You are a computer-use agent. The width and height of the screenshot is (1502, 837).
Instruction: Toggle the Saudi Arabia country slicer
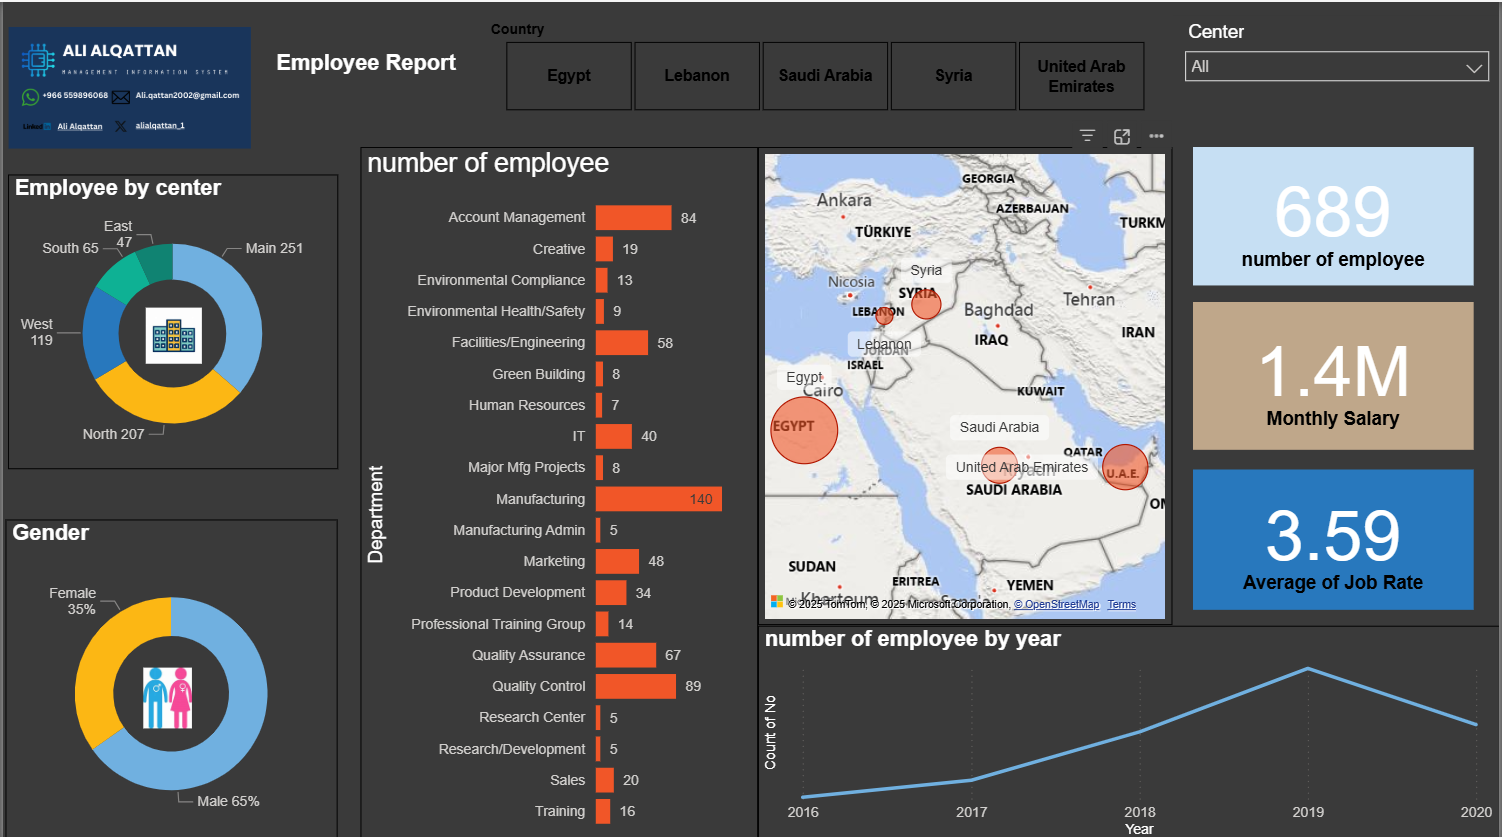pos(825,76)
